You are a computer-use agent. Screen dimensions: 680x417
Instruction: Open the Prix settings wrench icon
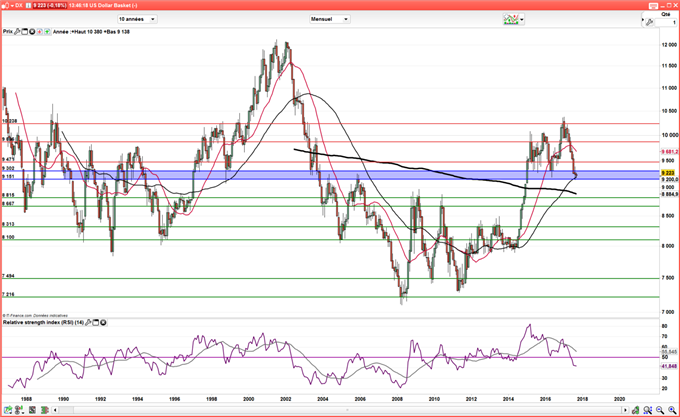(17, 32)
